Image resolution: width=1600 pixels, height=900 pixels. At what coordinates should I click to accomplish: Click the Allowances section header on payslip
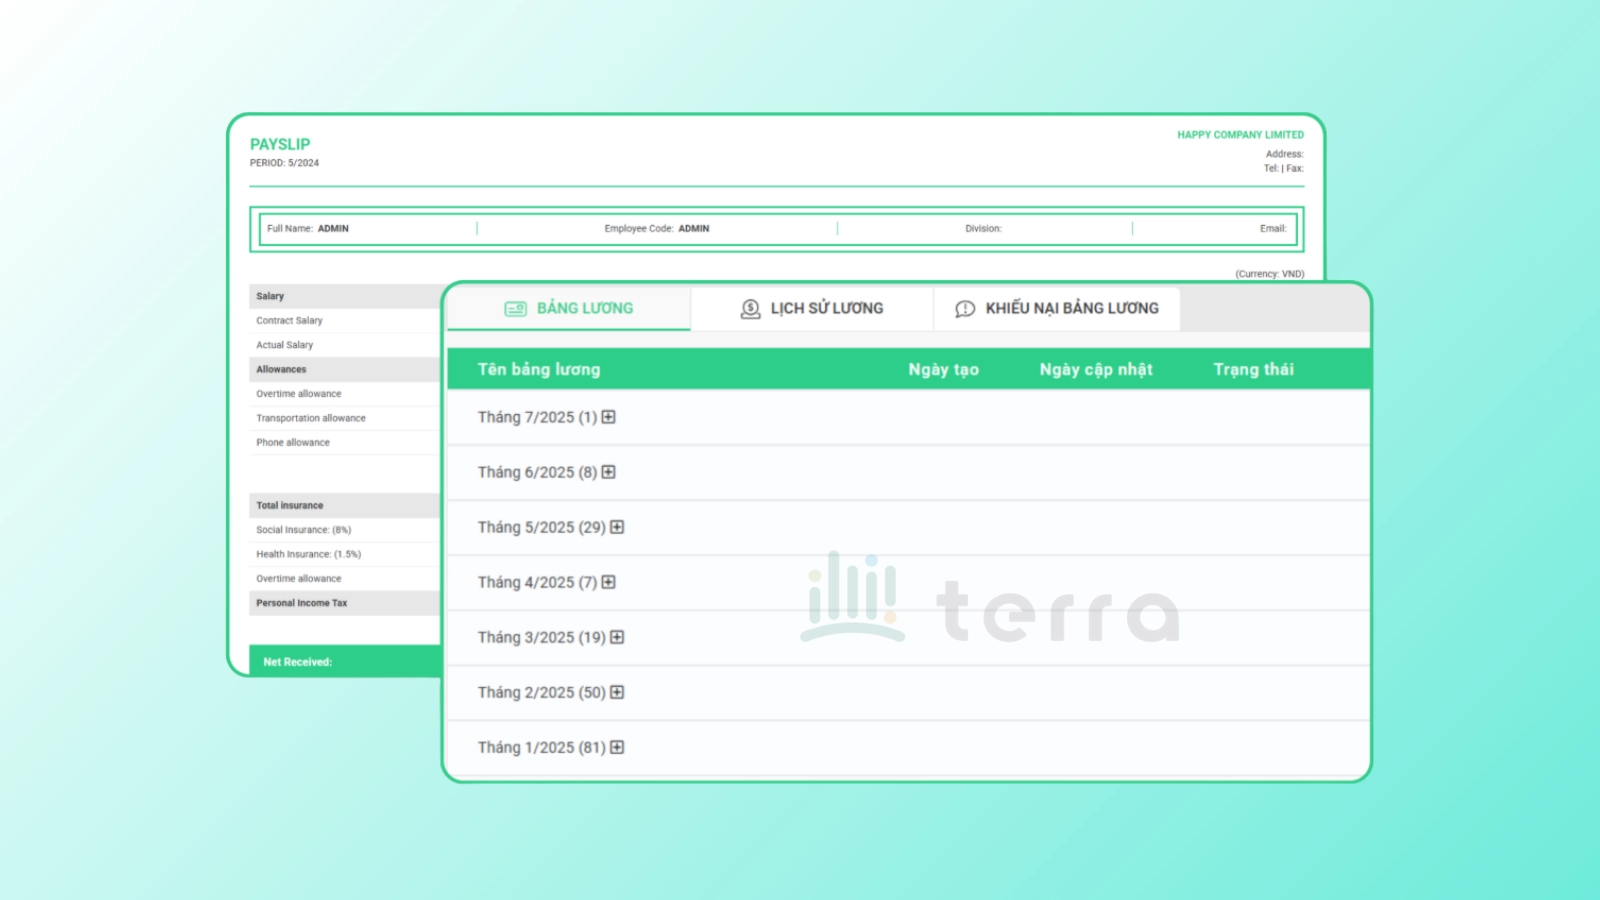pos(345,369)
